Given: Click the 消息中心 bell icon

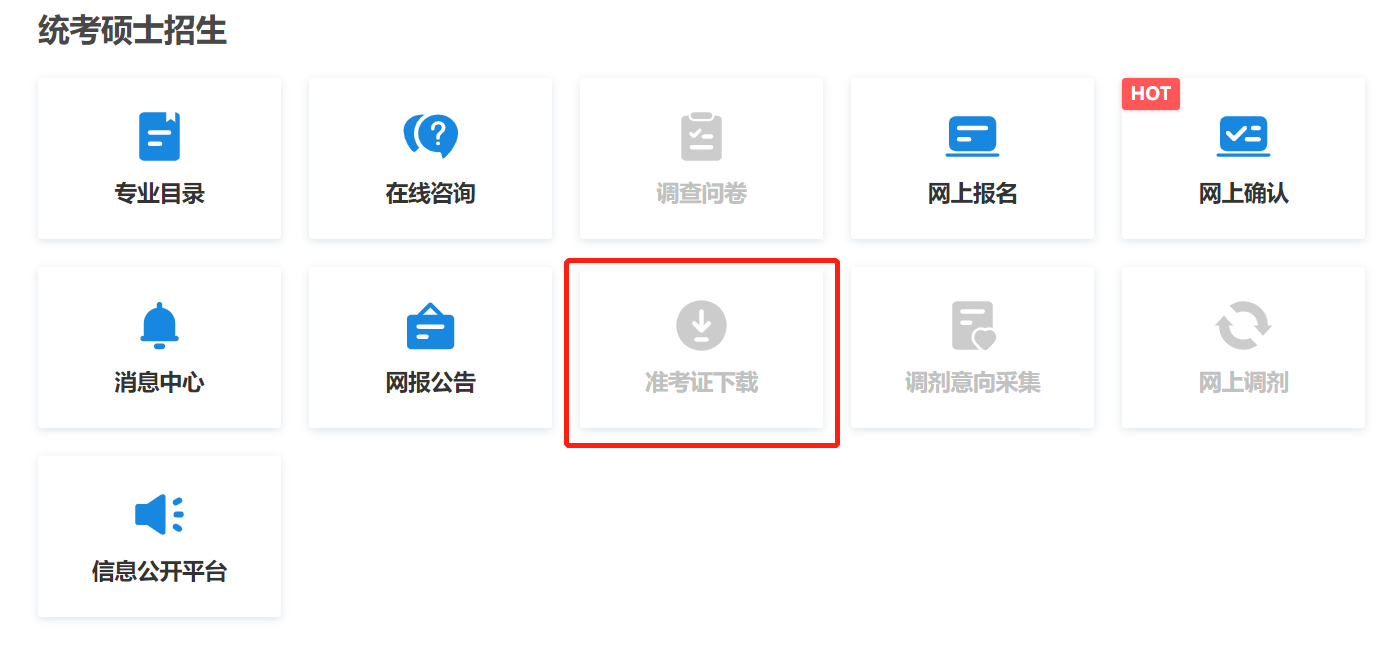Looking at the screenshot, I should [159, 325].
